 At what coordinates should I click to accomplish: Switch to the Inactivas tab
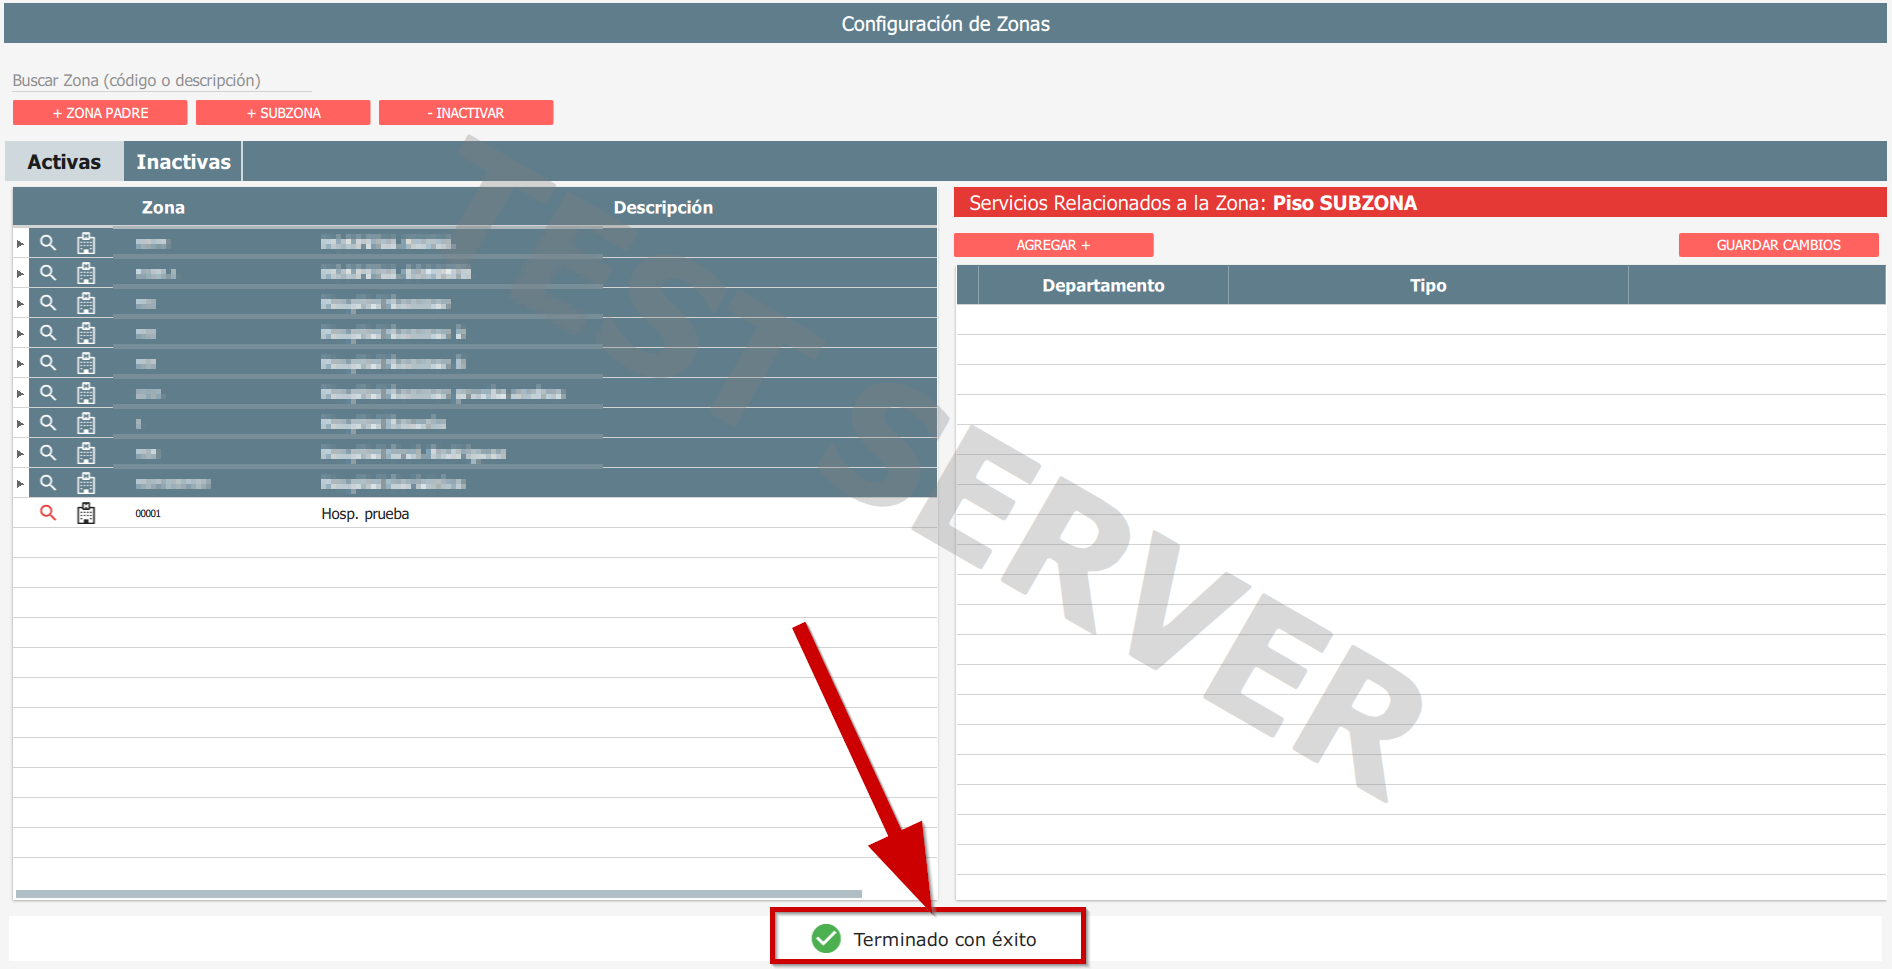tap(183, 162)
